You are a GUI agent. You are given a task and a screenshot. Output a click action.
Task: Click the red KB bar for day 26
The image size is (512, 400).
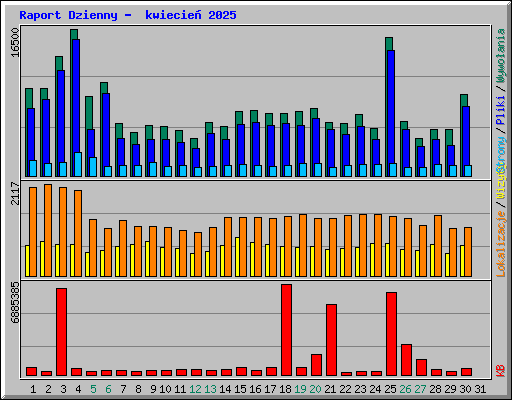(406, 360)
